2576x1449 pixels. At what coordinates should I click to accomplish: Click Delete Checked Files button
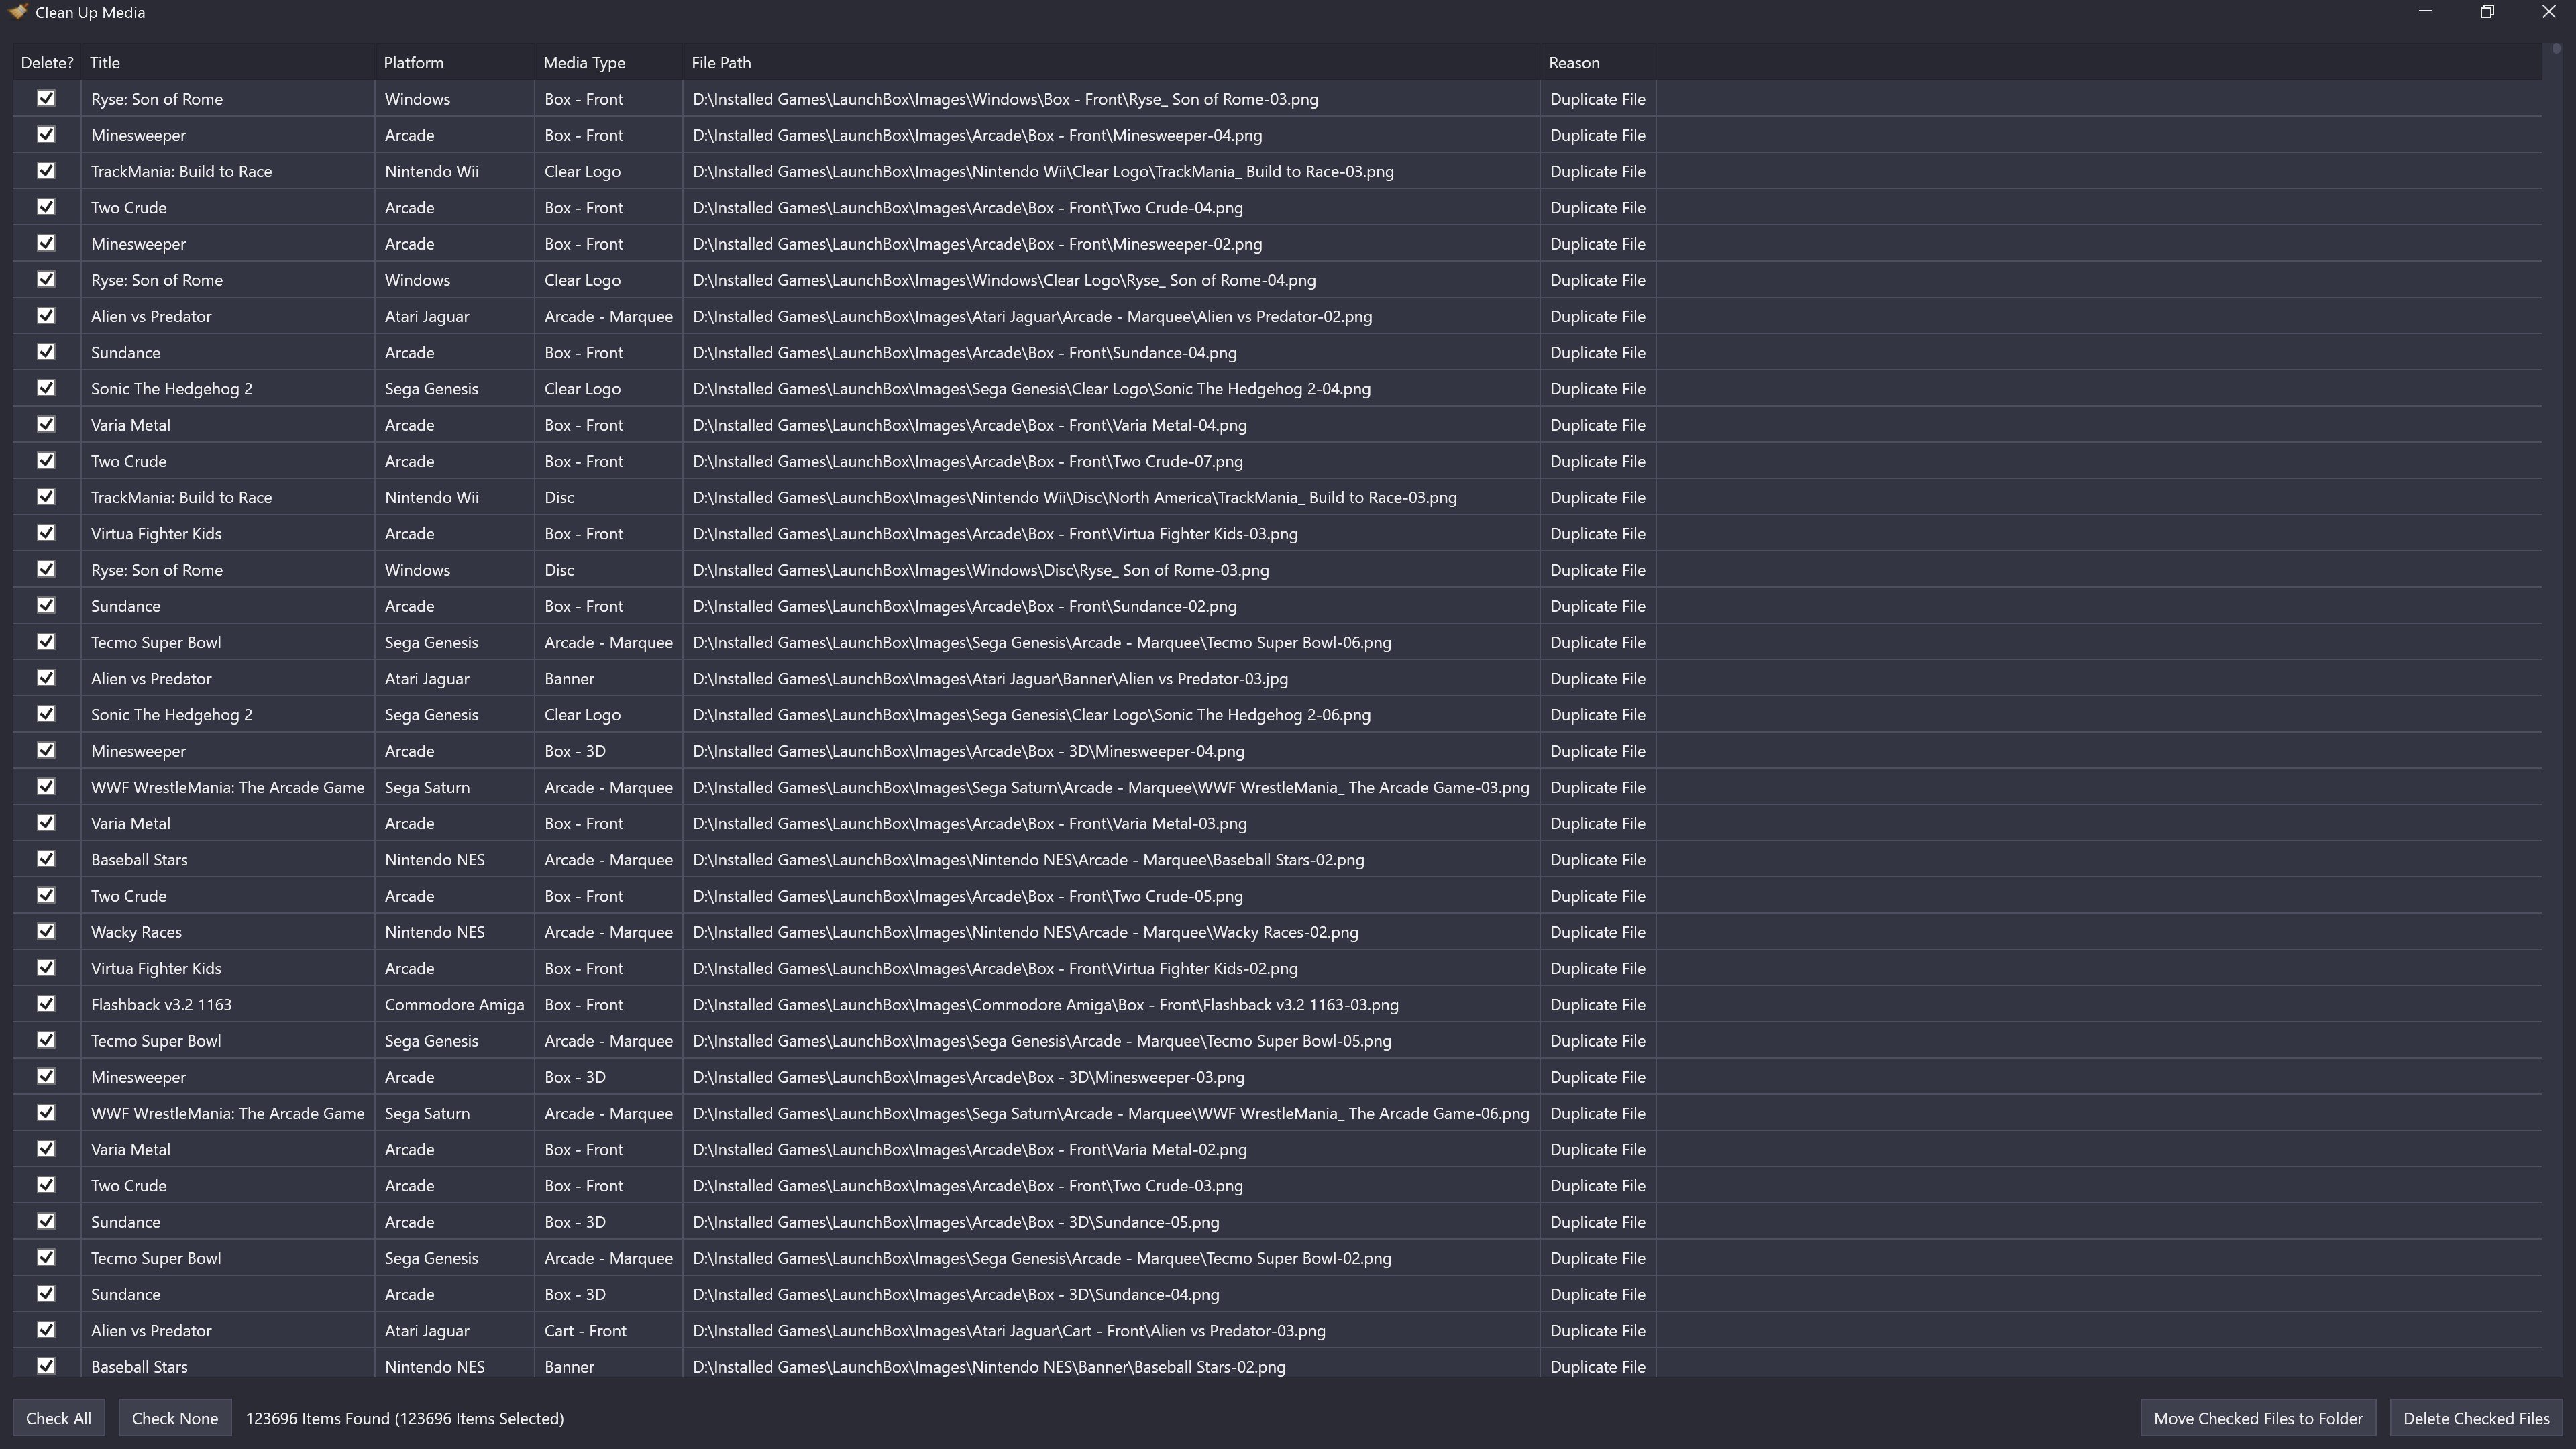2476,1418
